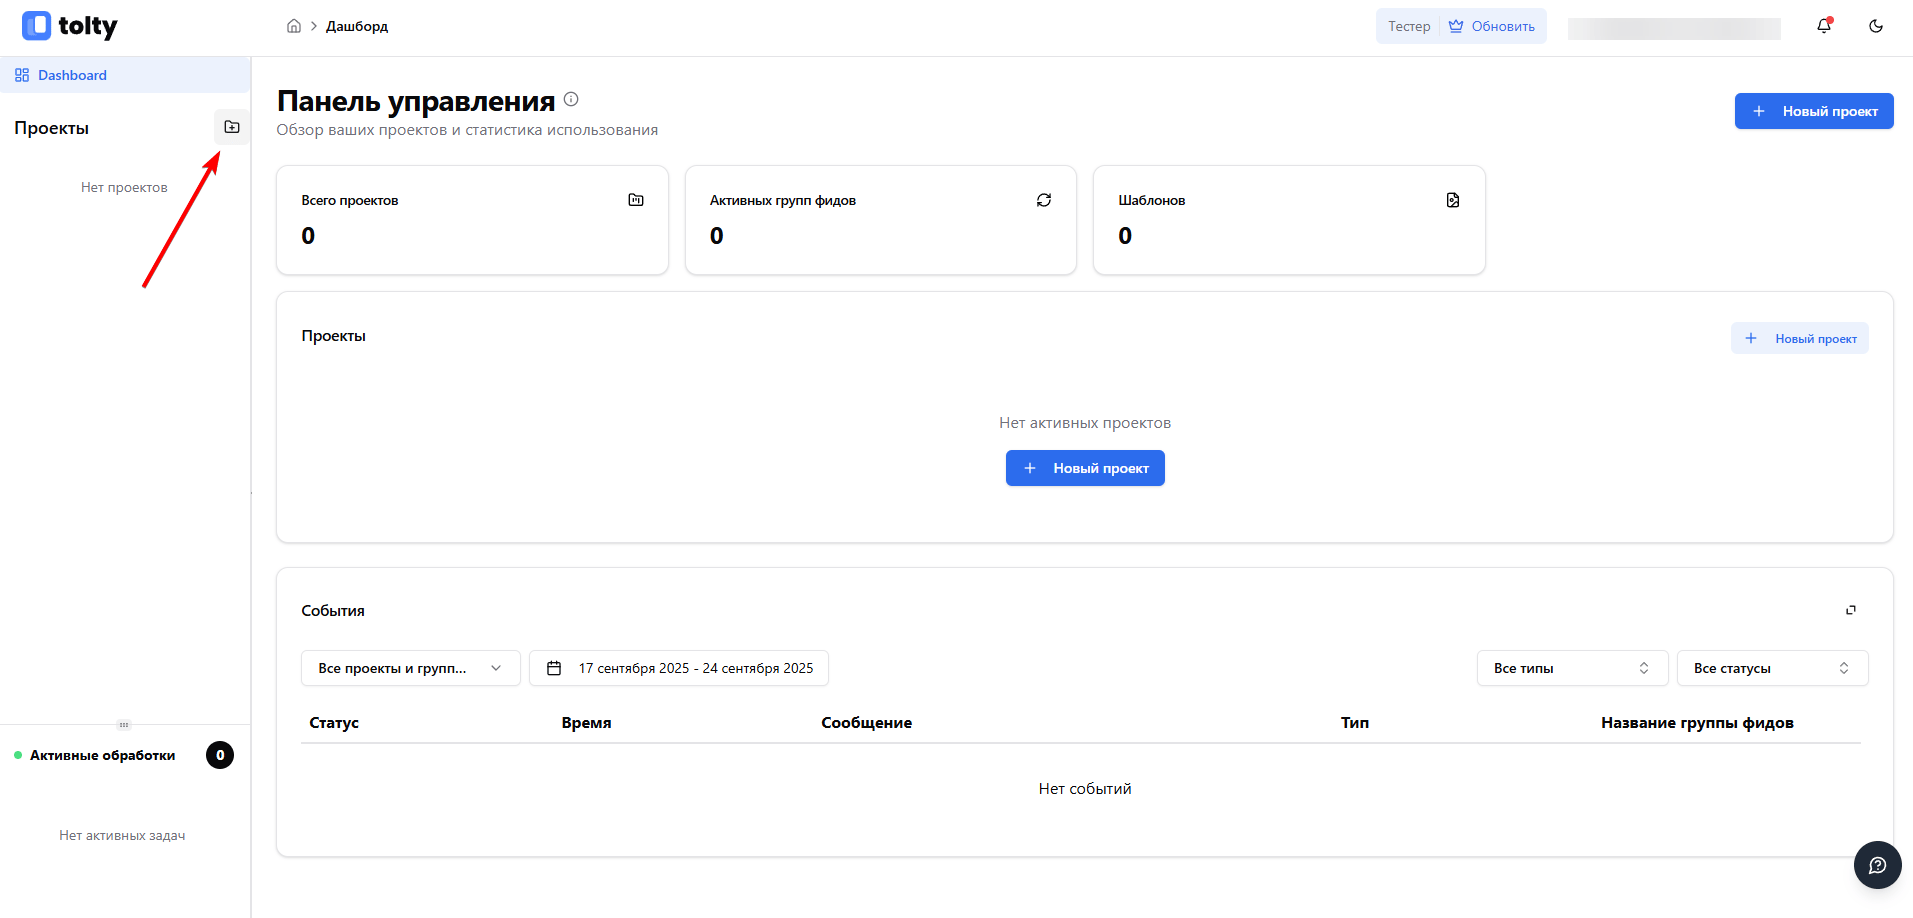Open the Все типы dropdown

click(x=1573, y=668)
